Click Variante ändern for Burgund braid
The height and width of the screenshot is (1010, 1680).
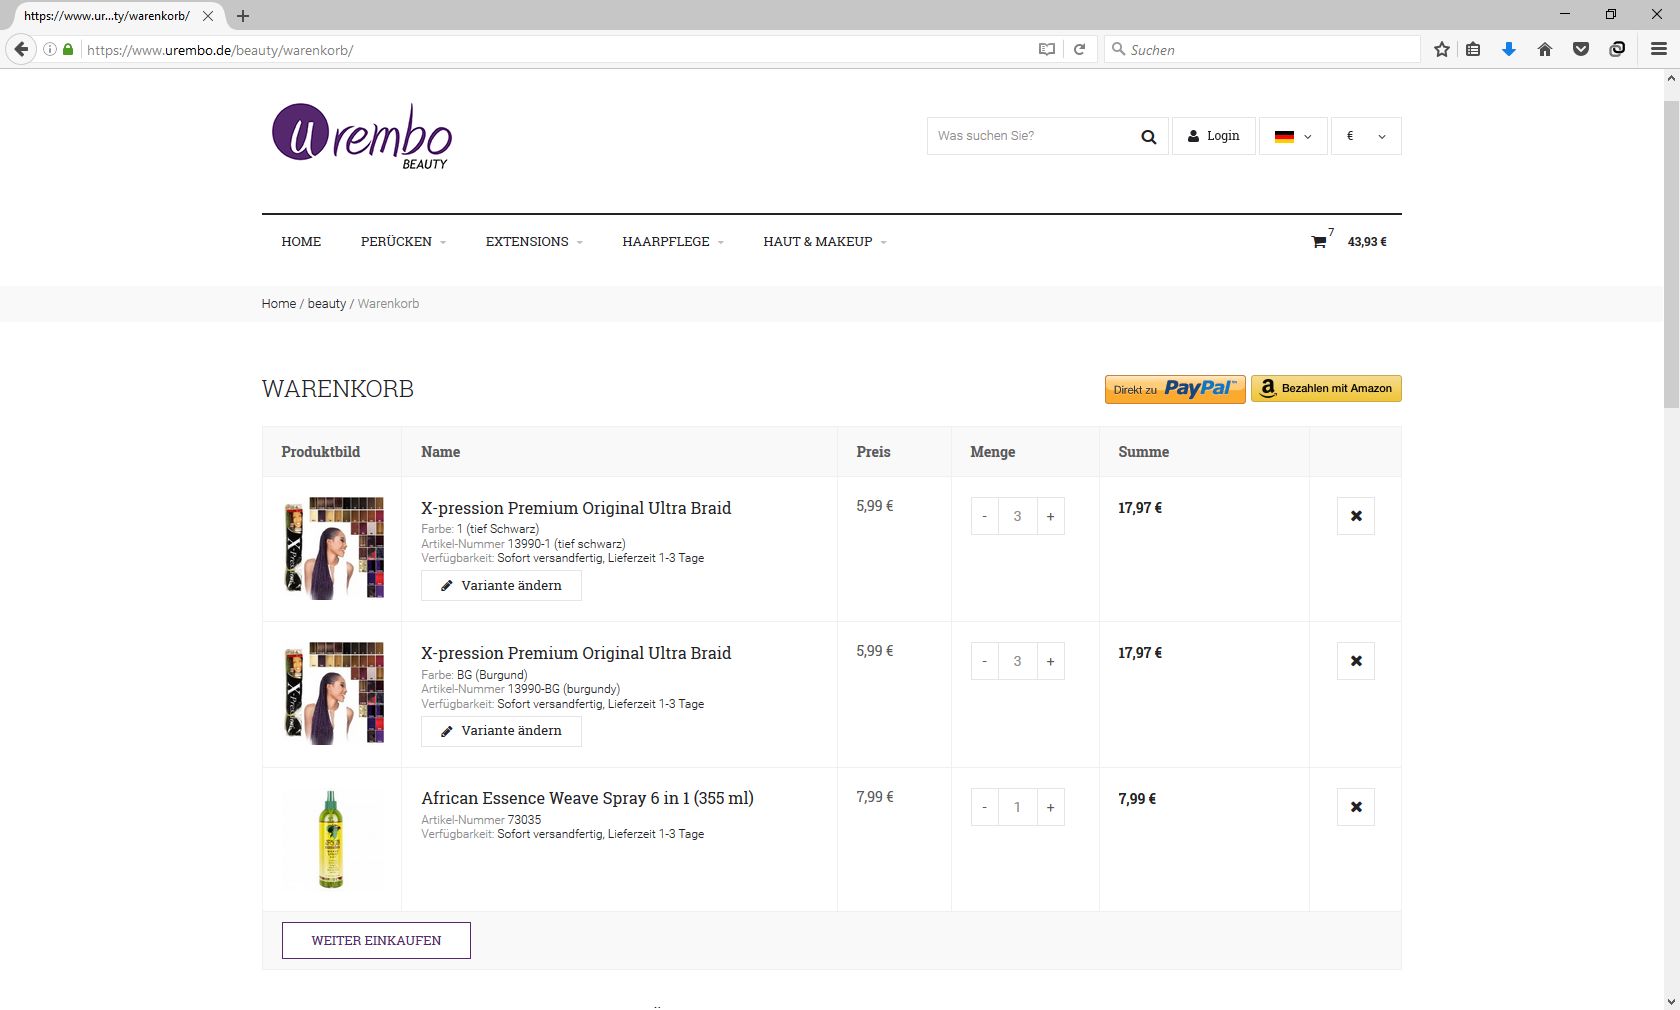[501, 731]
